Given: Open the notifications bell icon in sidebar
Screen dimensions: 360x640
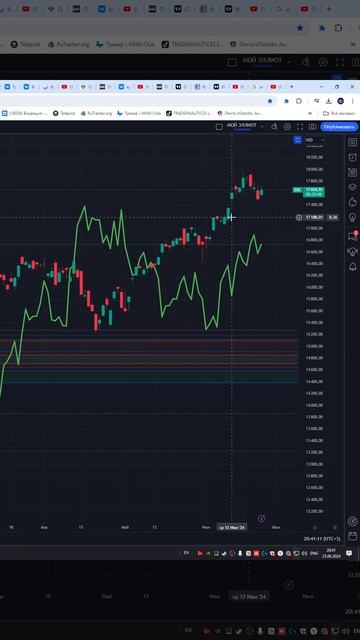Looking at the screenshot, I should [x=353, y=267].
